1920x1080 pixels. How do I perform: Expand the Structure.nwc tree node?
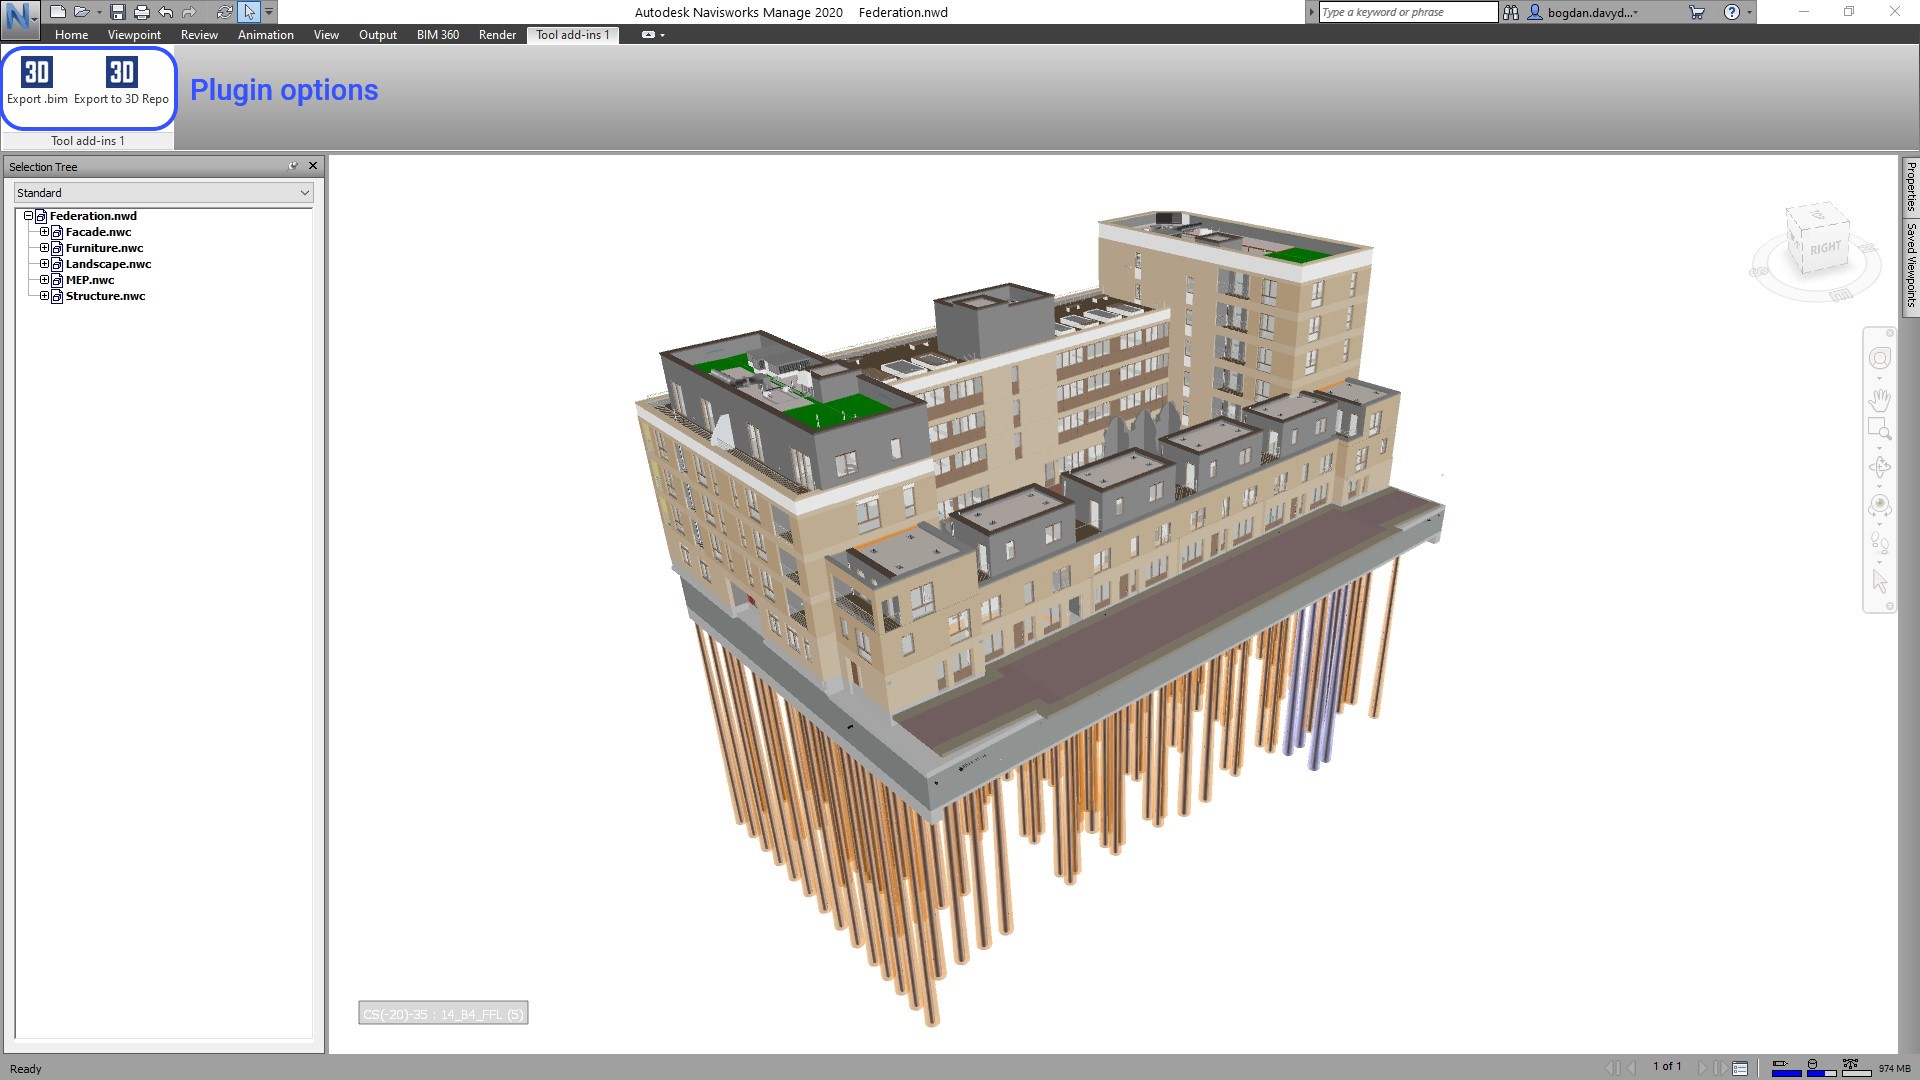pos(44,296)
